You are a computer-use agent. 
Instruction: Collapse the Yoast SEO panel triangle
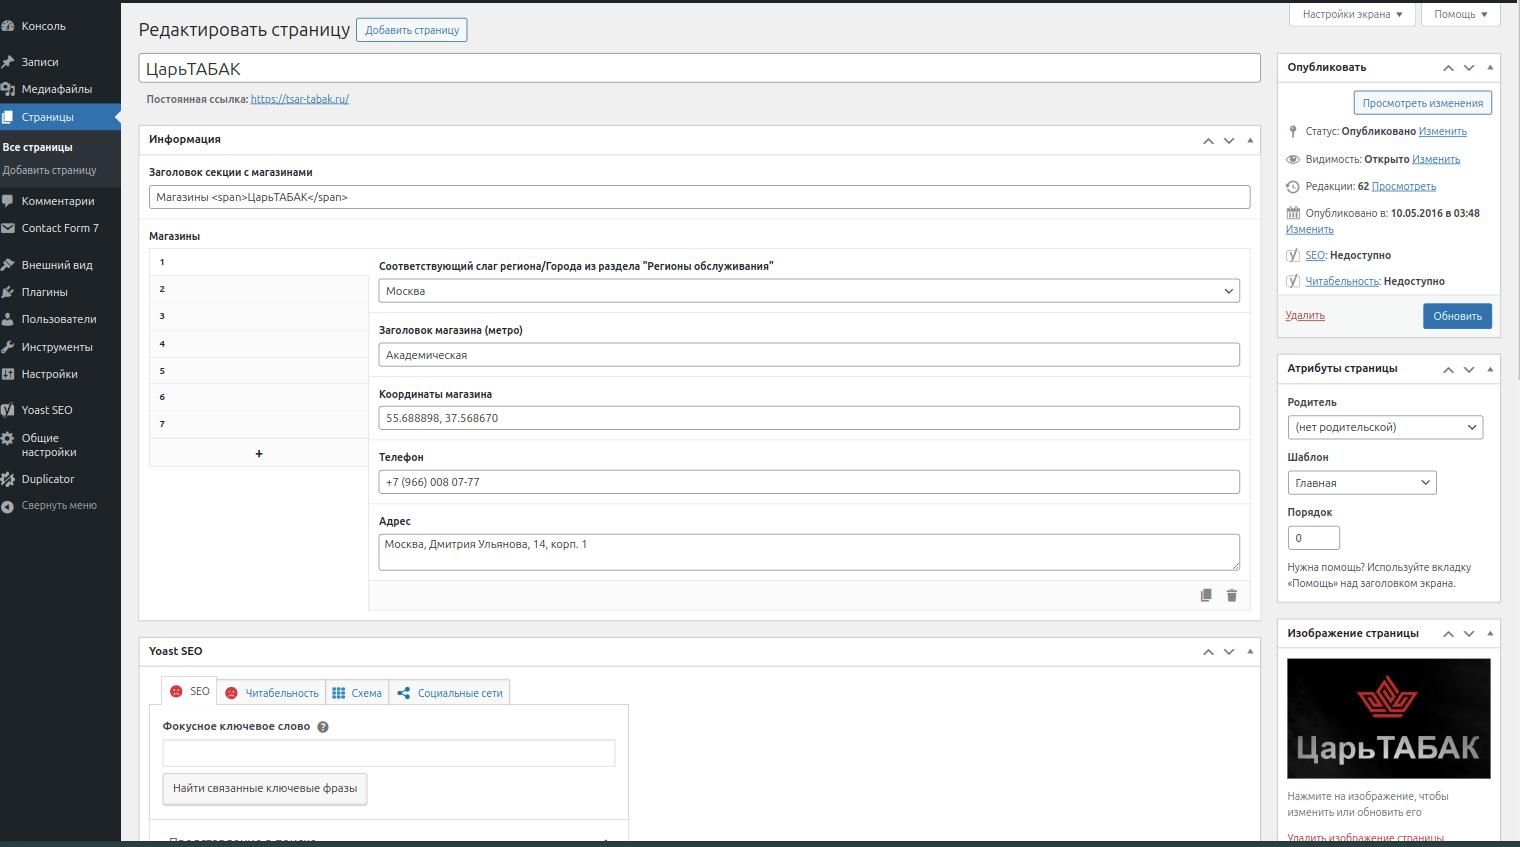(x=1250, y=652)
